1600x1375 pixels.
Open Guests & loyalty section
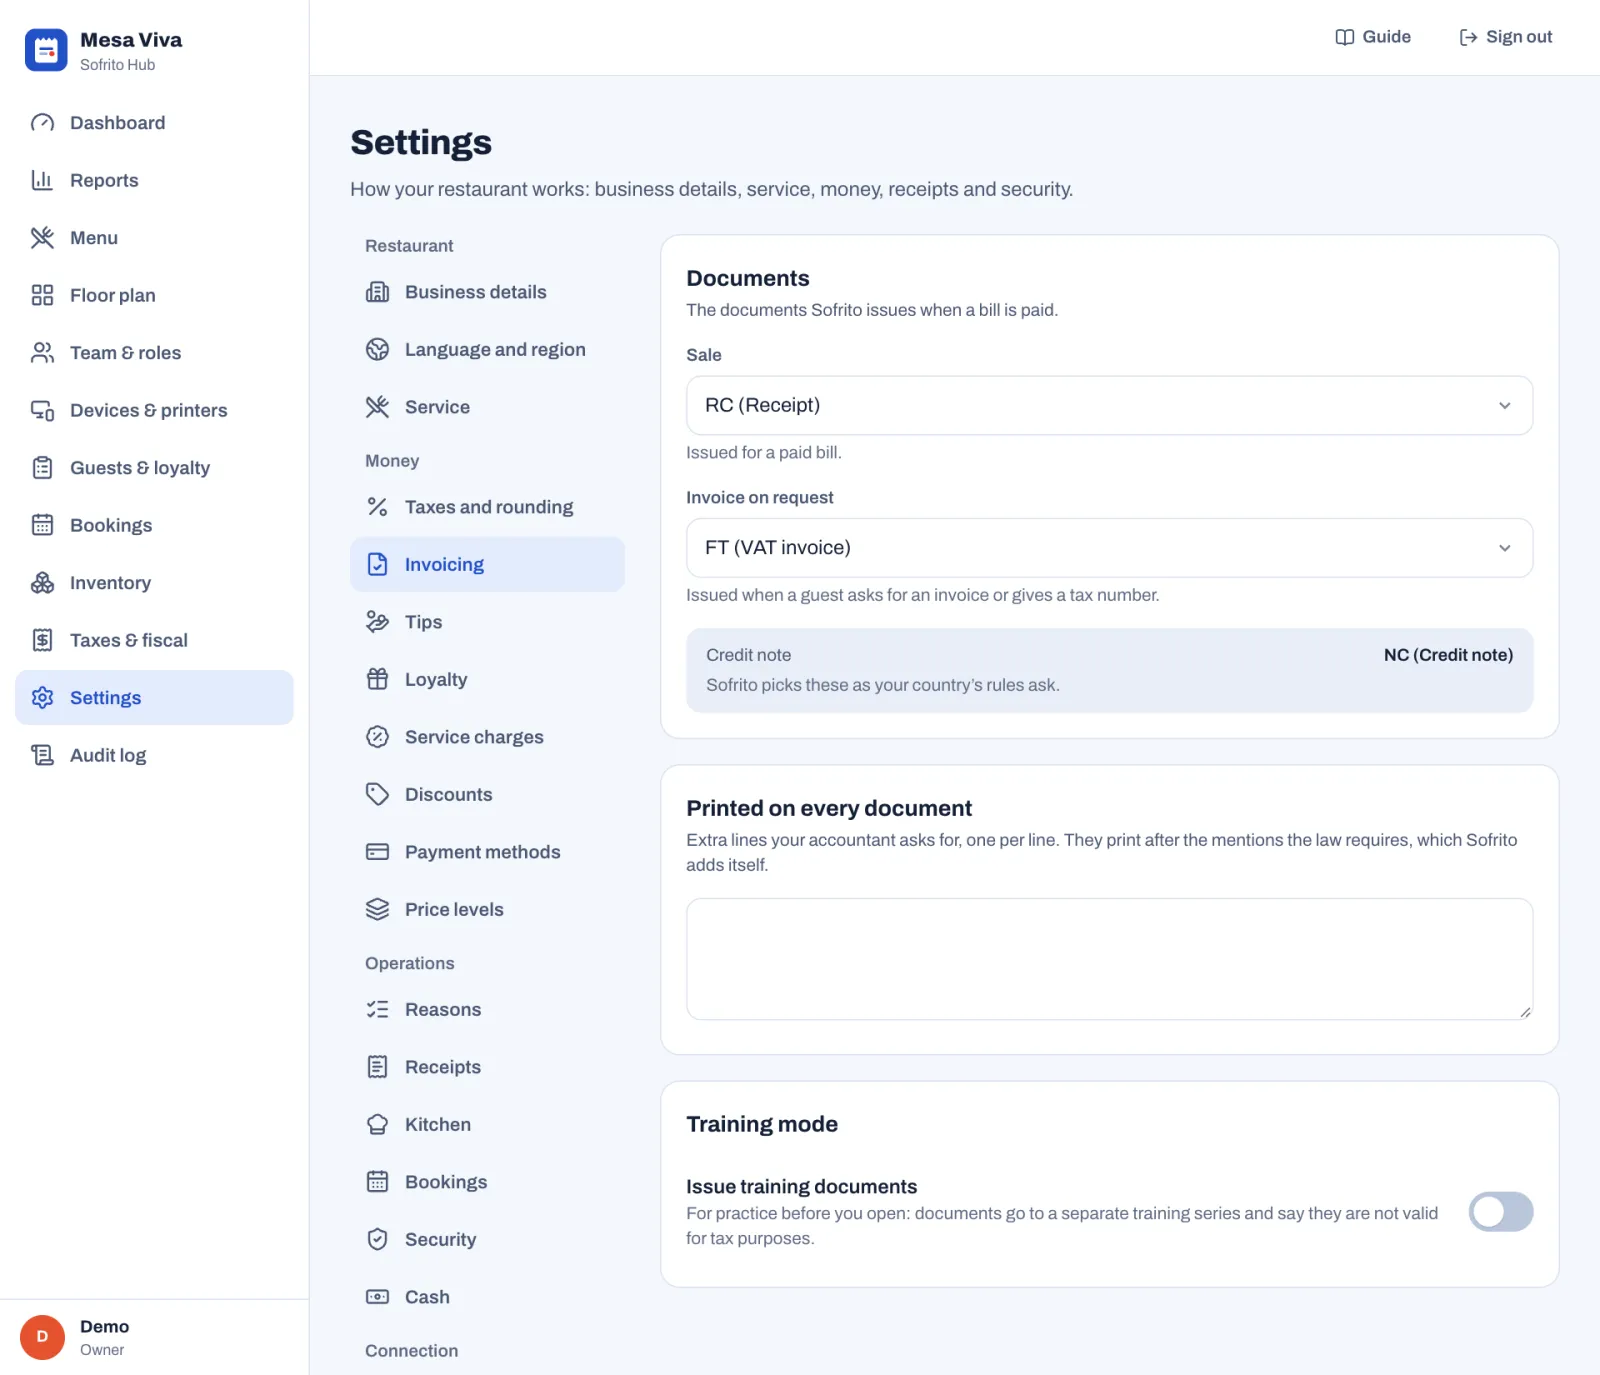coord(154,468)
